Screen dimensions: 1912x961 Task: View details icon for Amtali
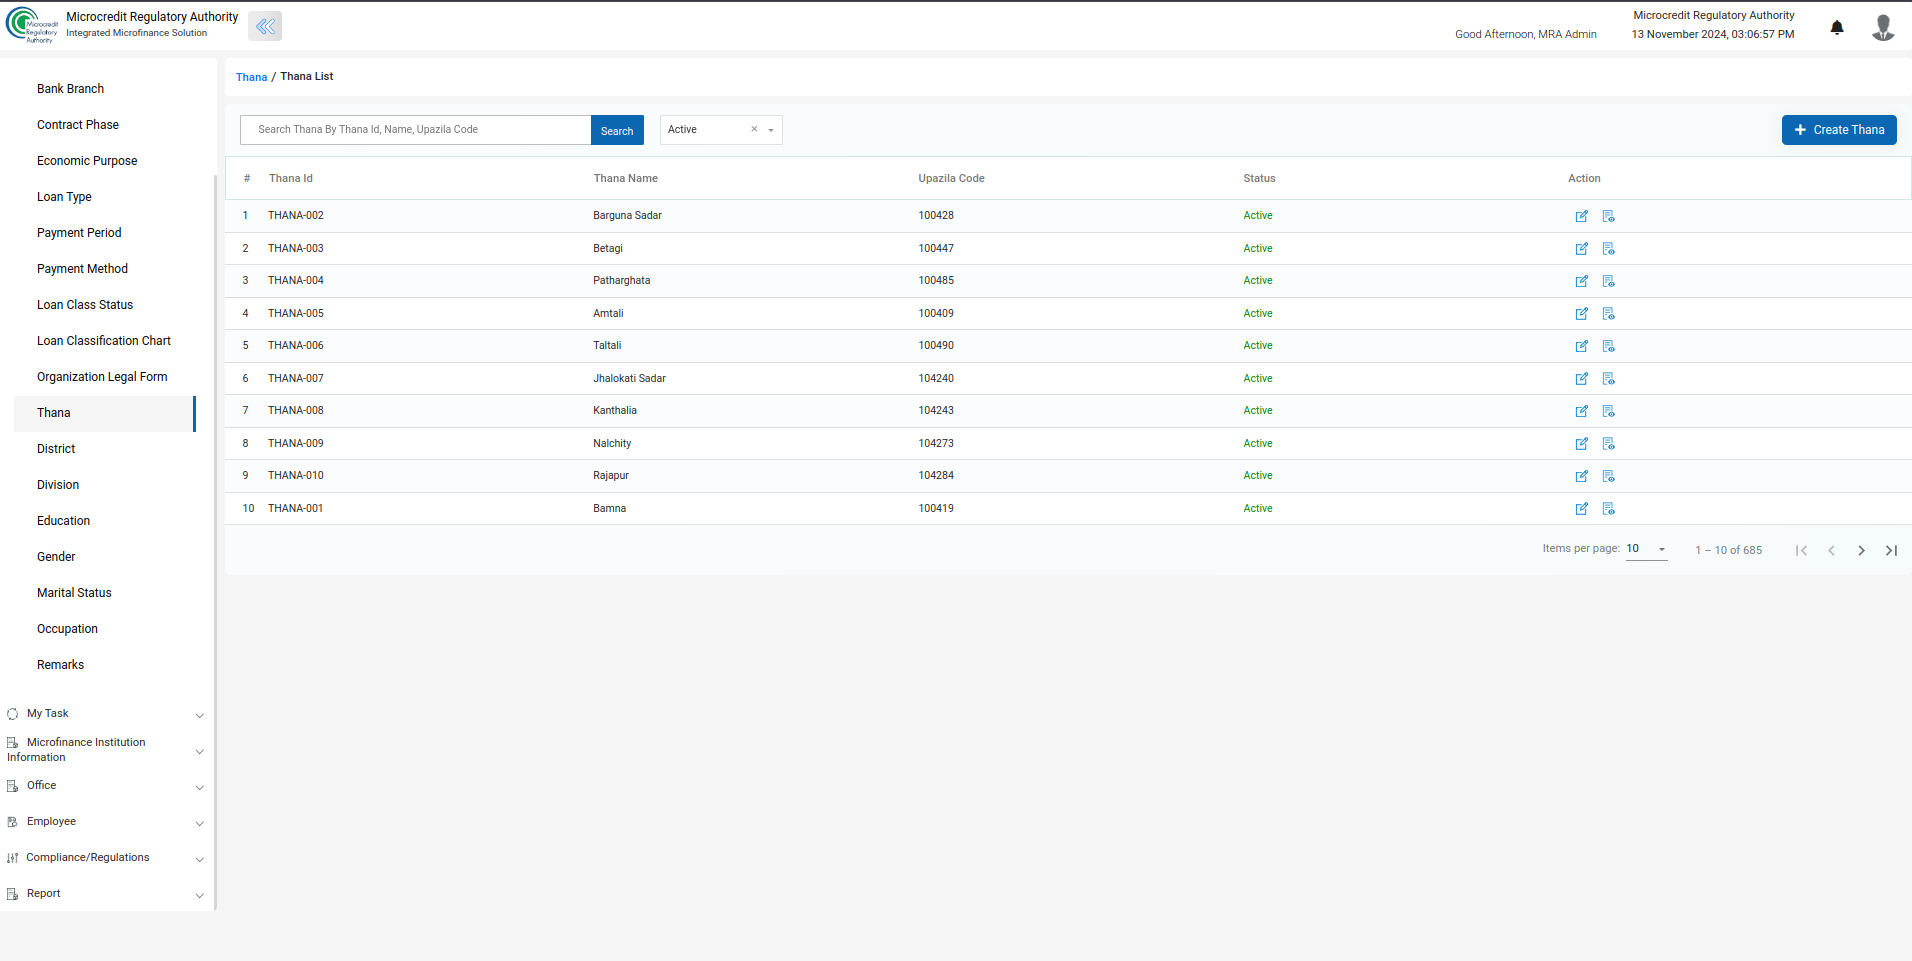1608,314
